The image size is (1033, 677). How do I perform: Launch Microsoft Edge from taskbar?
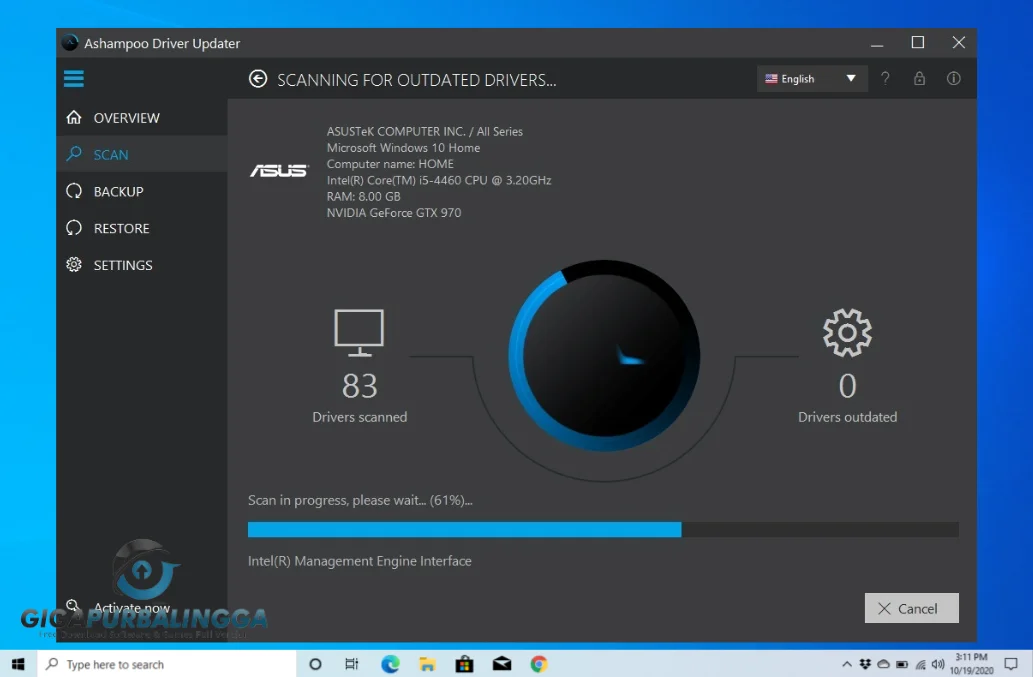[x=390, y=664]
